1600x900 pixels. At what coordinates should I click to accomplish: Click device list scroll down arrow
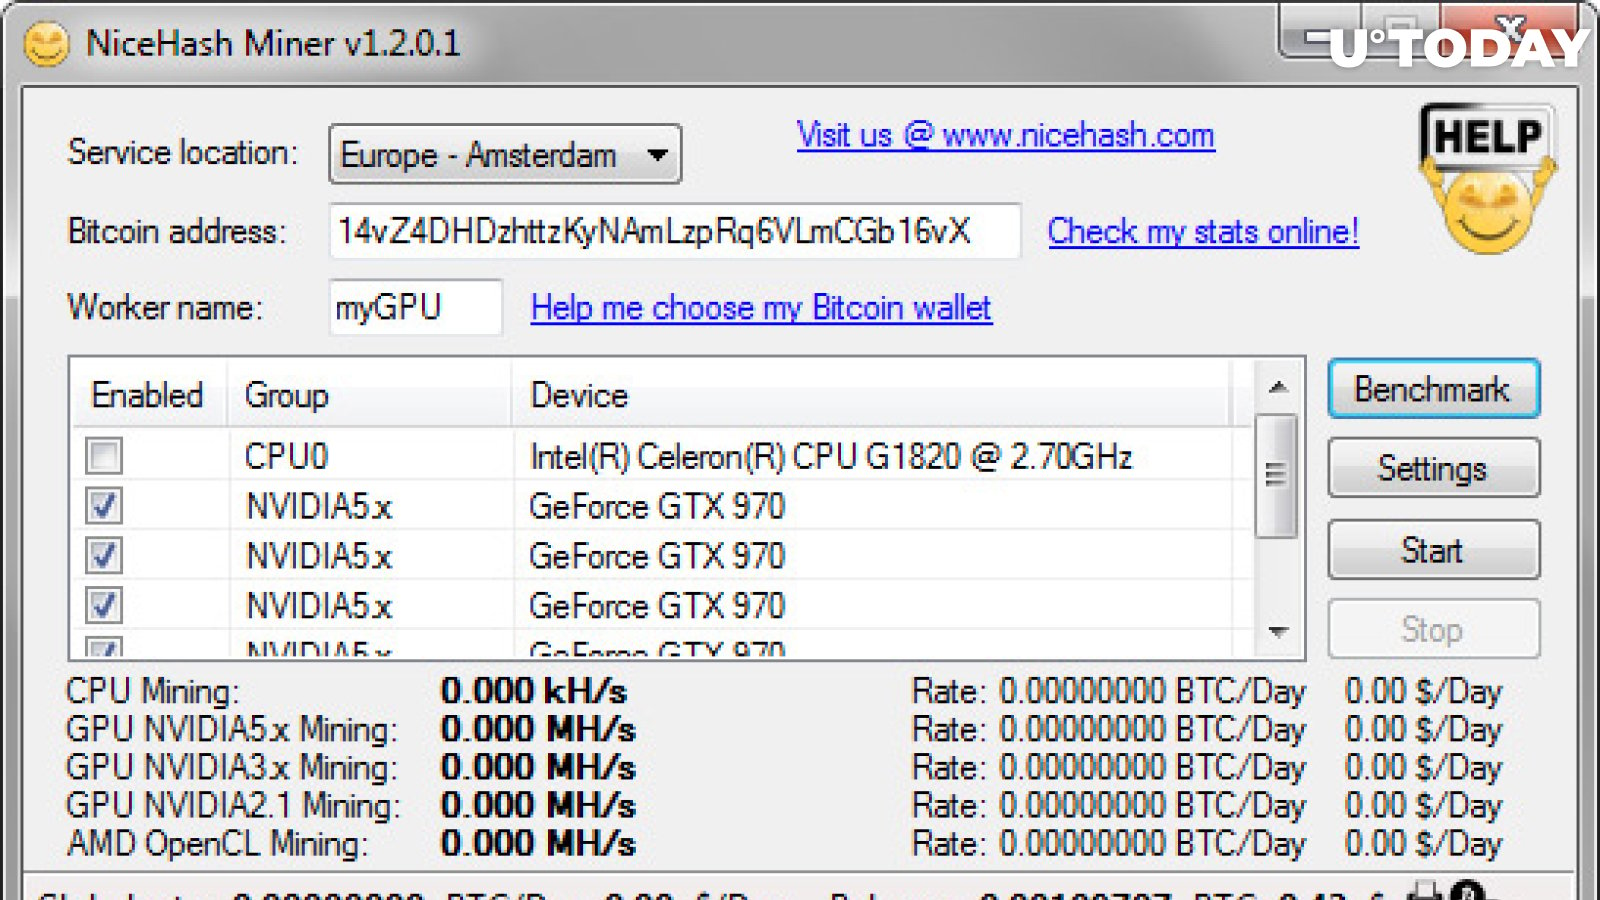[1277, 632]
